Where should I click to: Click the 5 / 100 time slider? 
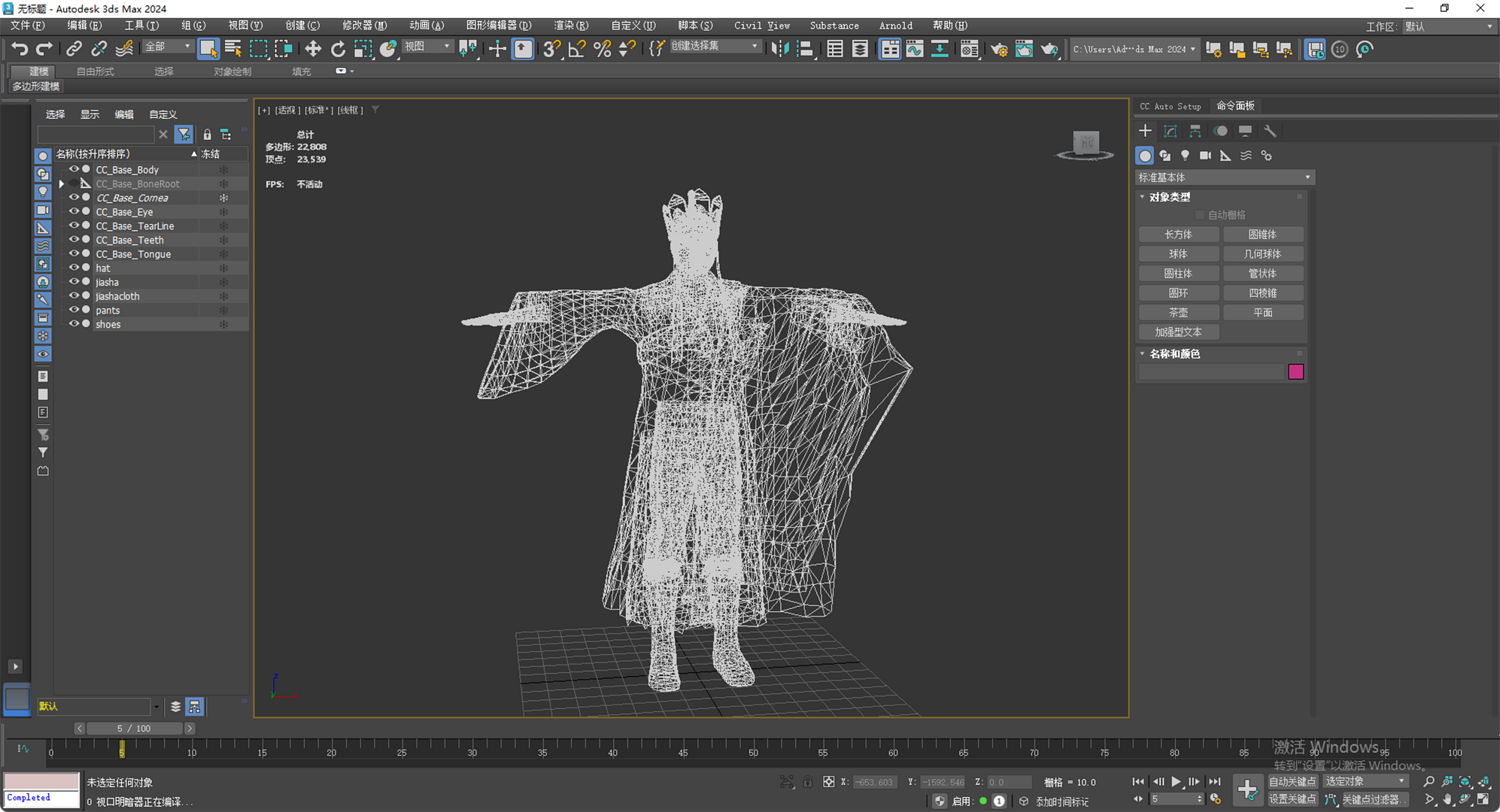point(134,729)
